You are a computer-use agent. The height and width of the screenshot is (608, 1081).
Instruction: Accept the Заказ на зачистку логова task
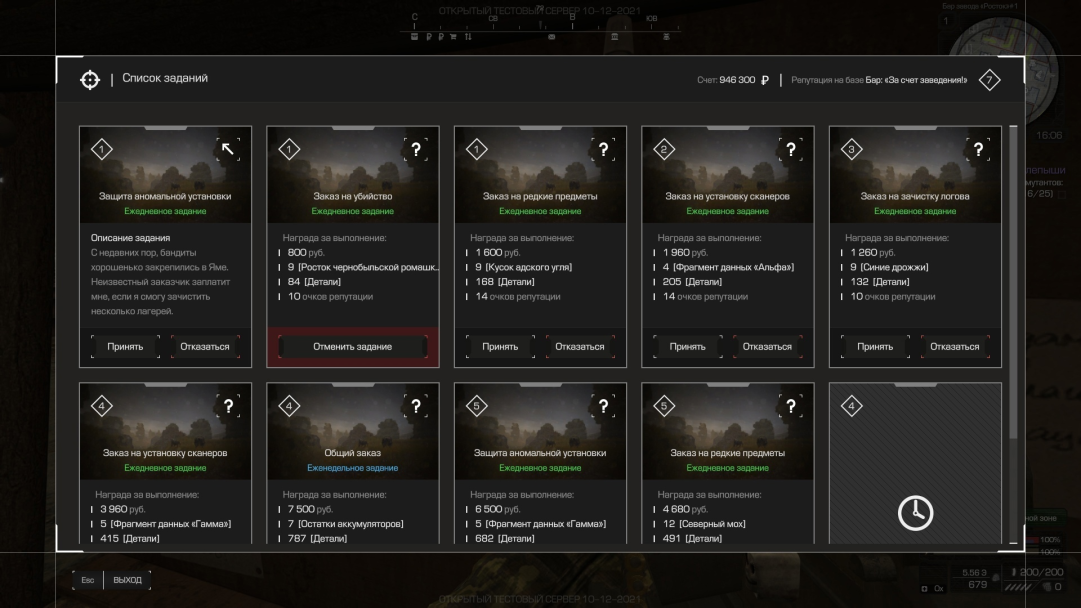[875, 347]
